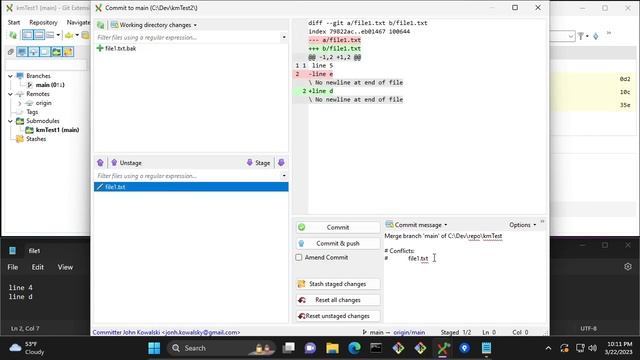Select the staged file1.txt entry
This screenshot has height=360, width=640.
coord(191,187)
